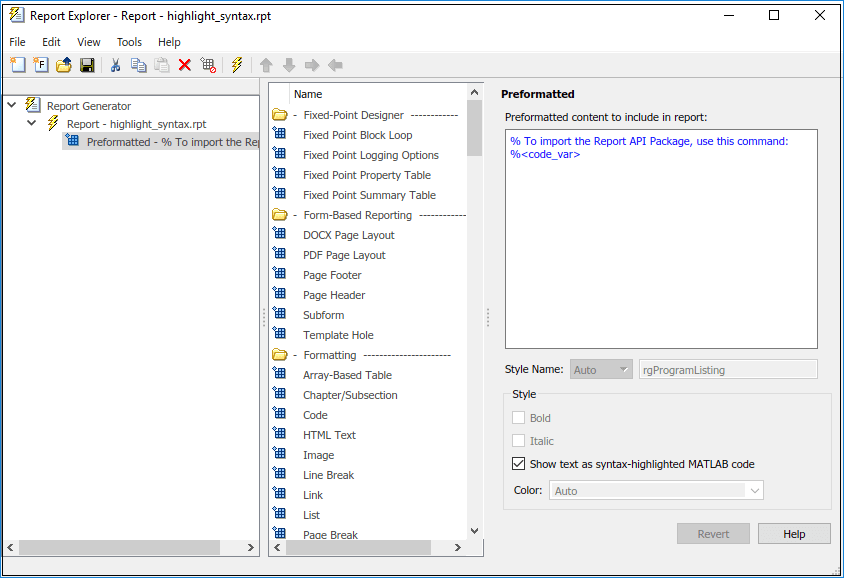This screenshot has width=844, height=578.
Task: Click icon beside Fixed Point Block Loop
Action: pyautogui.click(x=279, y=133)
